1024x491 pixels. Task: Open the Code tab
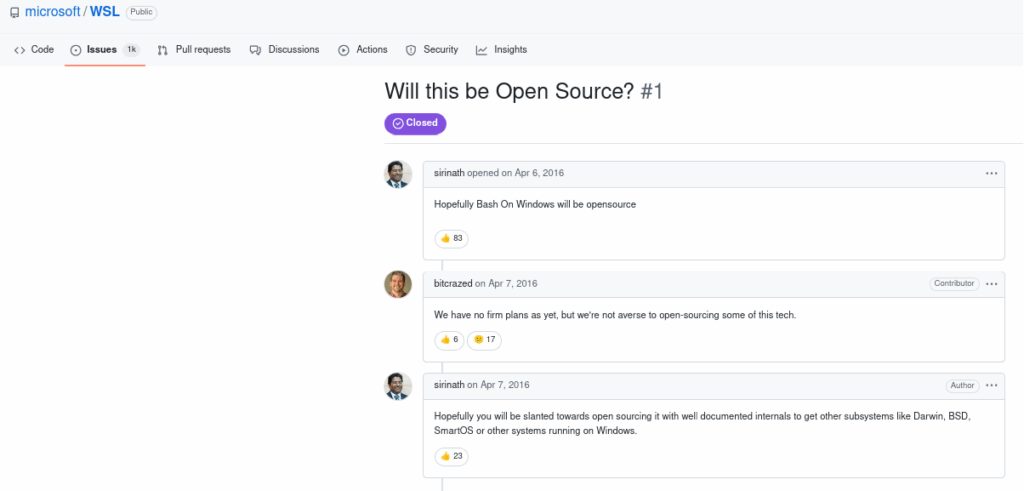[x=34, y=50]
